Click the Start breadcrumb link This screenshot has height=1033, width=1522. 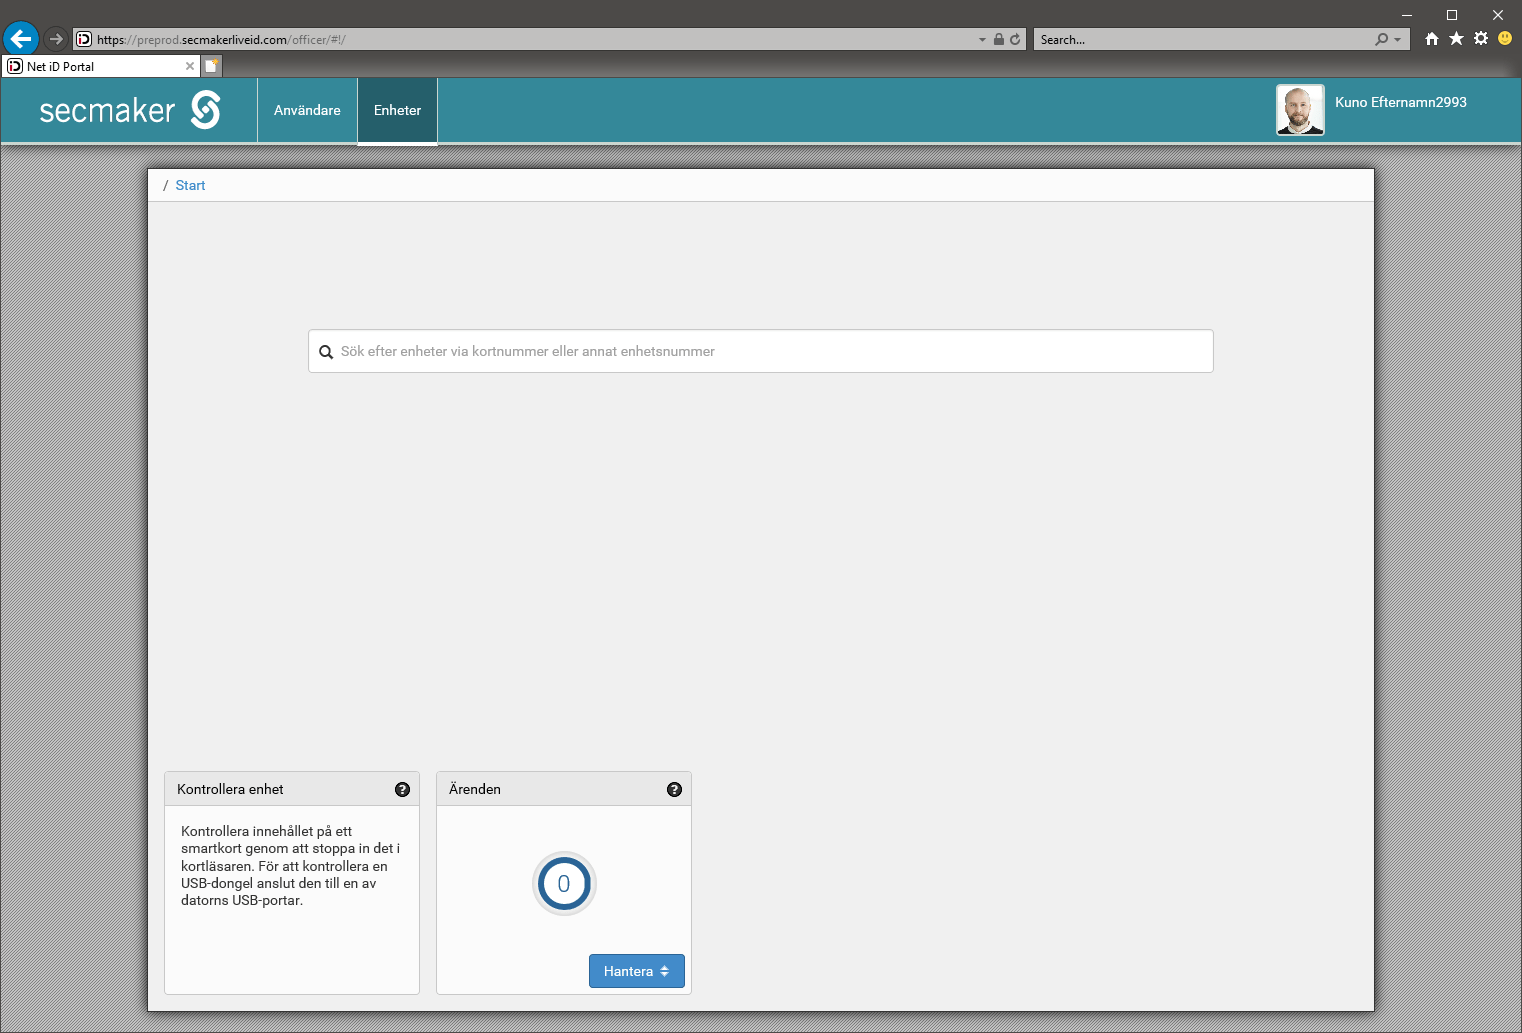(x=190, y=185)
